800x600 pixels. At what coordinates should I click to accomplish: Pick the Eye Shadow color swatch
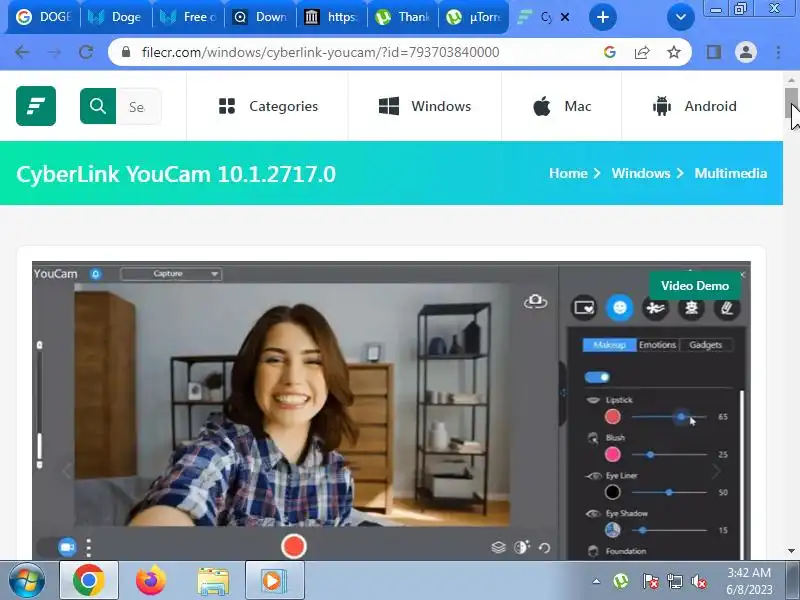pyautogui.click(x=612, y=530)
